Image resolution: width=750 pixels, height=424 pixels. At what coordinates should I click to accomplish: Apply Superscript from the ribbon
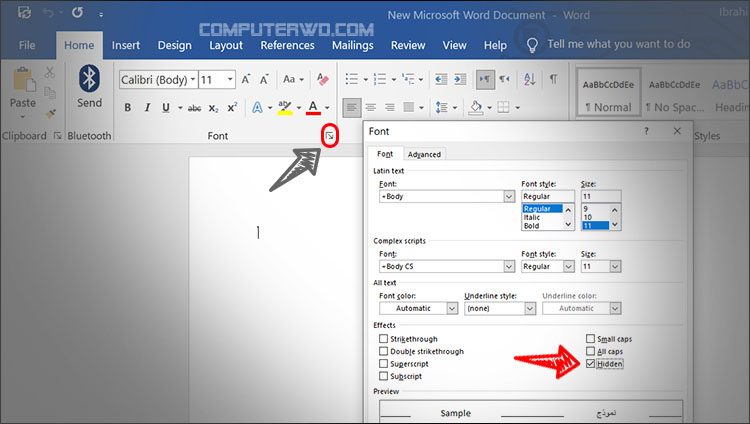(232, 108)
